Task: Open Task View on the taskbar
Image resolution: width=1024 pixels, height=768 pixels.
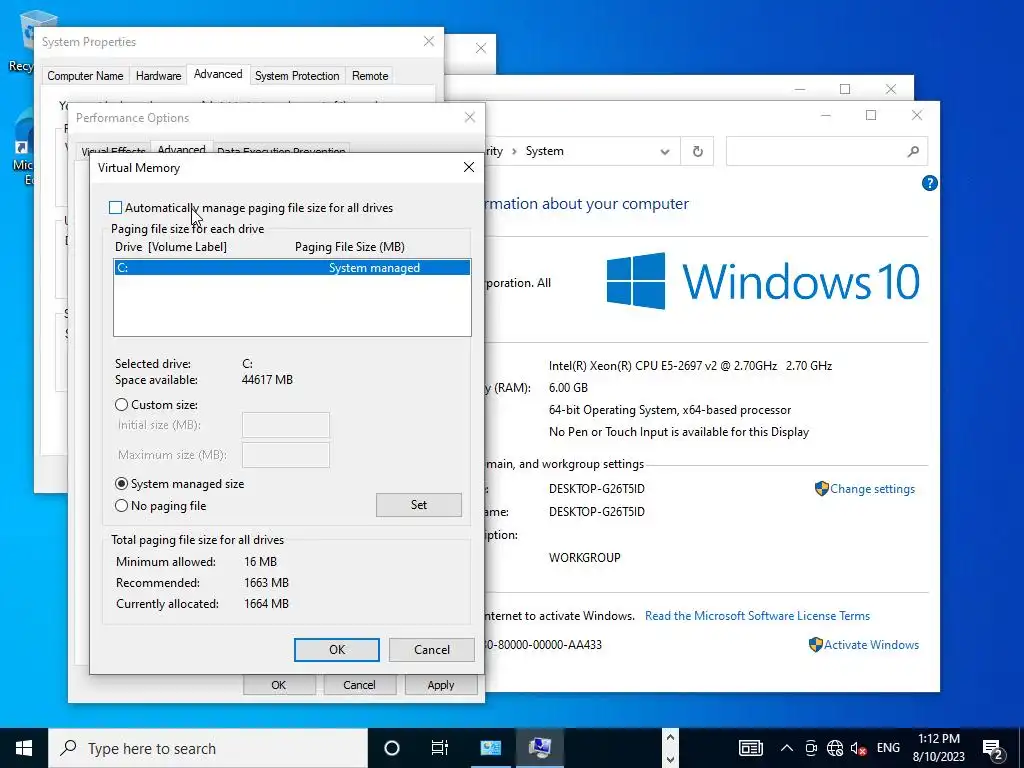Action: 440,748
